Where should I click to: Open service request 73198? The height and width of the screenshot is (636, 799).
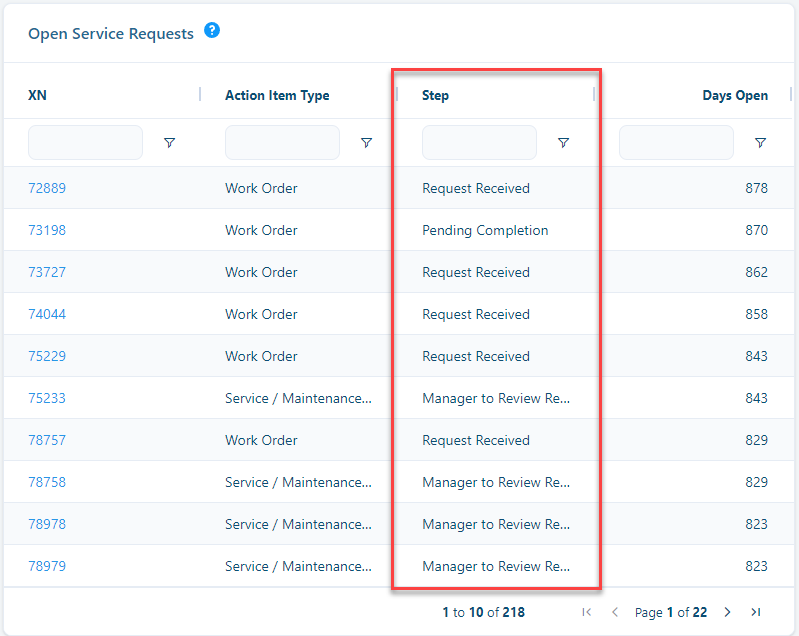47,230
